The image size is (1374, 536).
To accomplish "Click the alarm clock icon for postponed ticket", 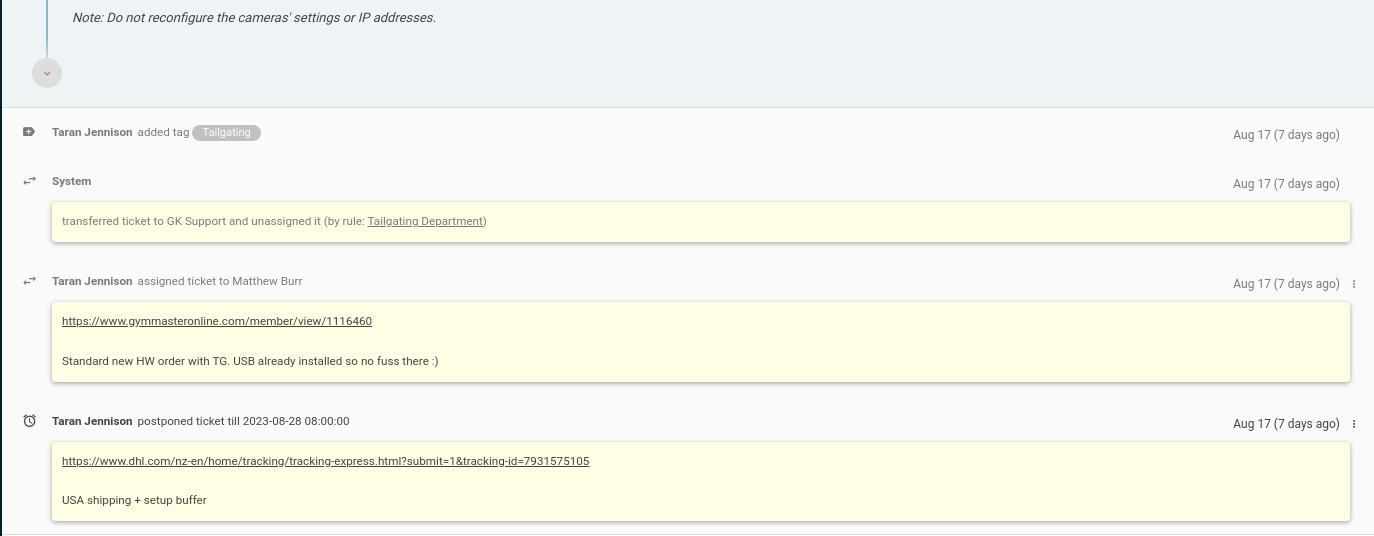I will (x=29, y=421).
